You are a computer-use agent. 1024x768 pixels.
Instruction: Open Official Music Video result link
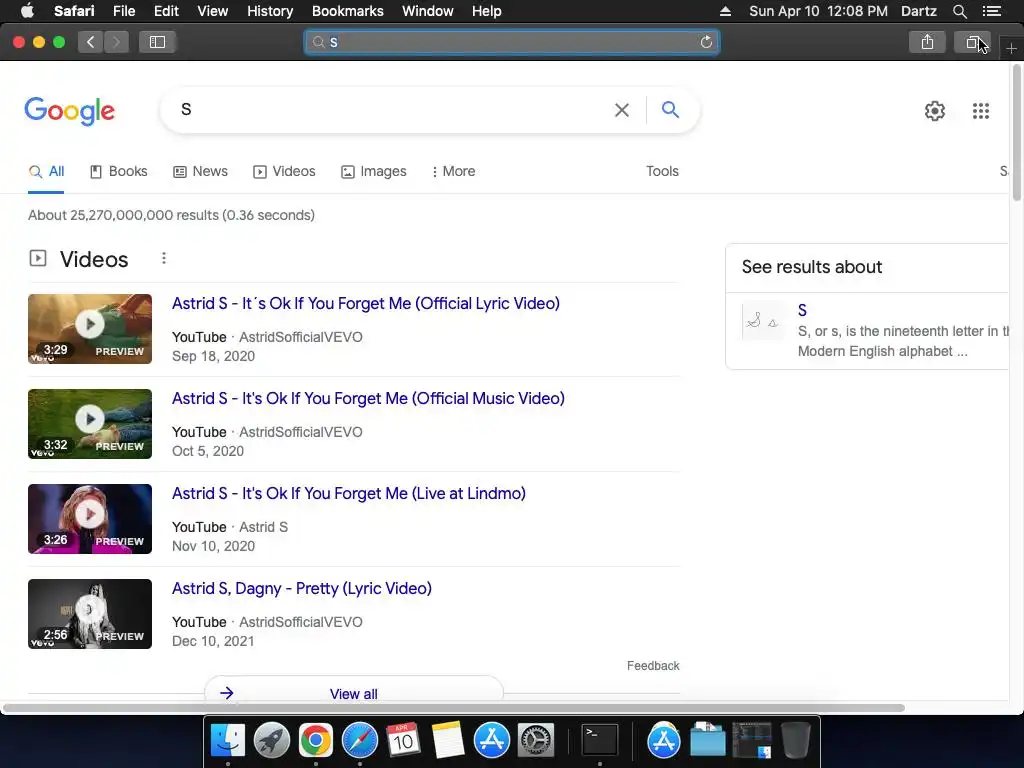(x=368, y=398)
